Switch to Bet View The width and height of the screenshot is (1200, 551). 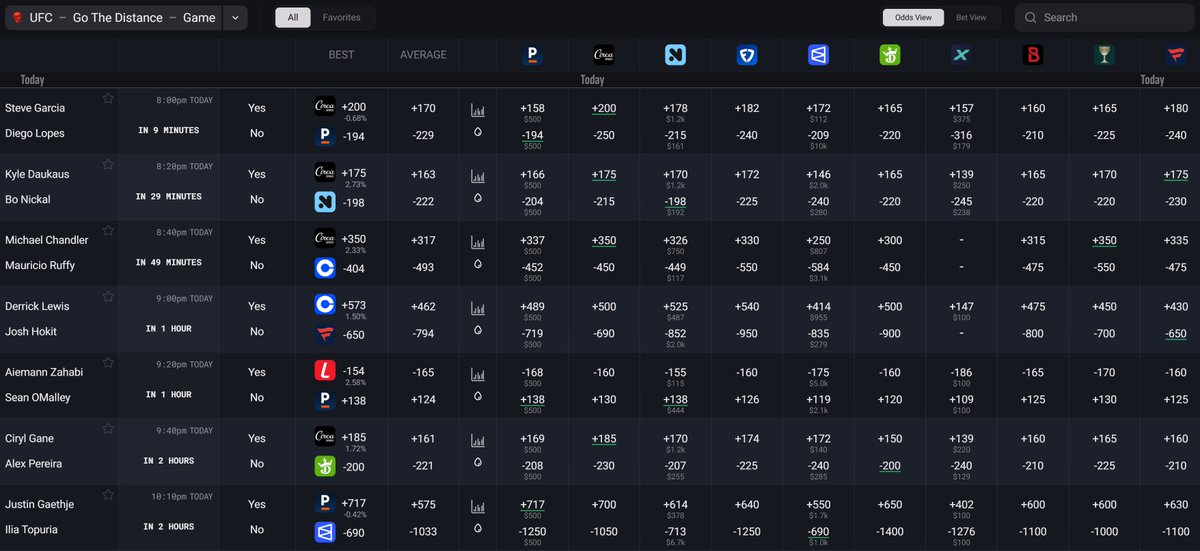[971, 17]
